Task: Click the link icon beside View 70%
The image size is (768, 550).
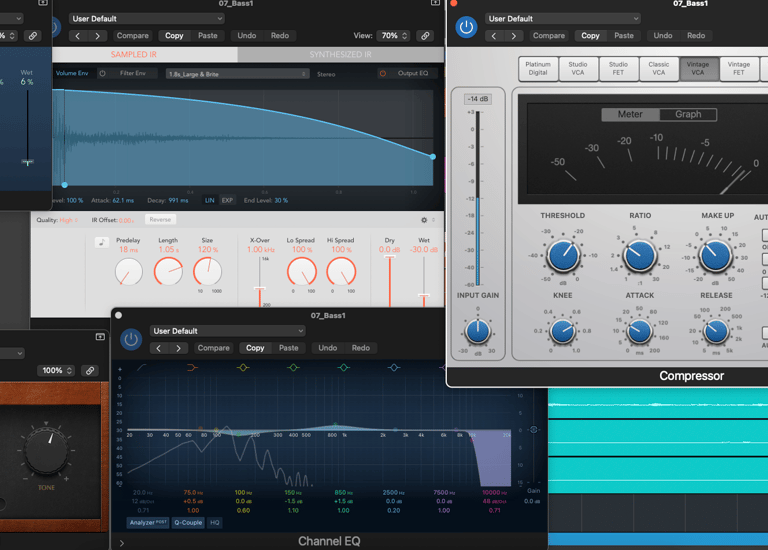Action: 425,36
